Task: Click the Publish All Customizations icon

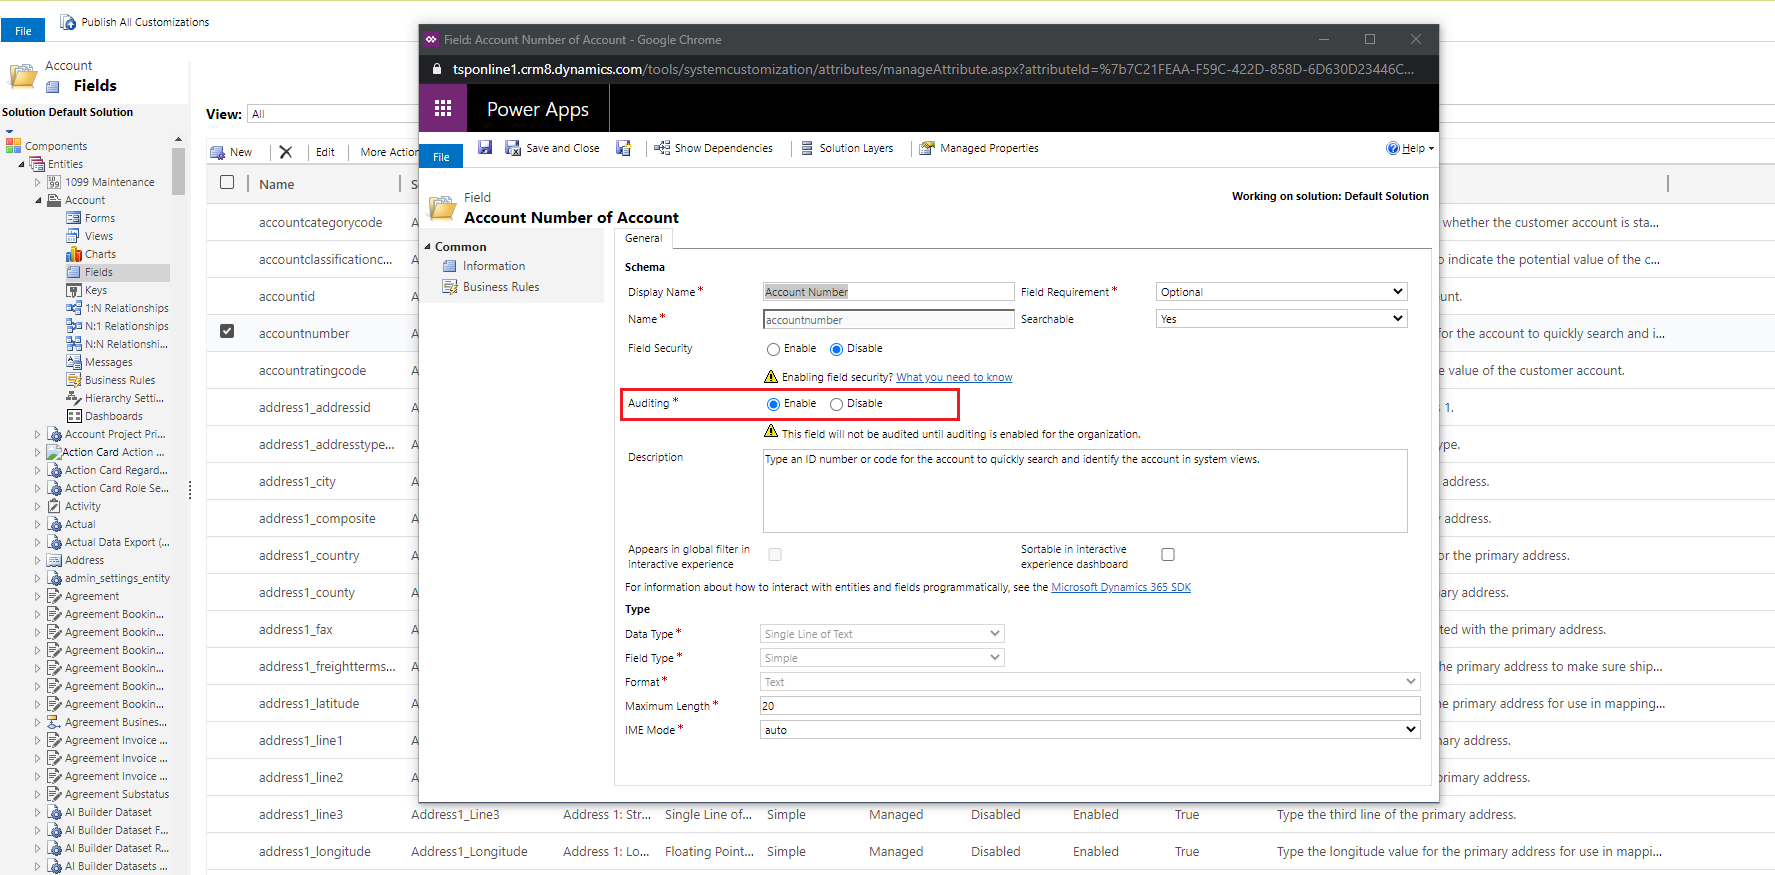Action: click(x=68, y=22)
